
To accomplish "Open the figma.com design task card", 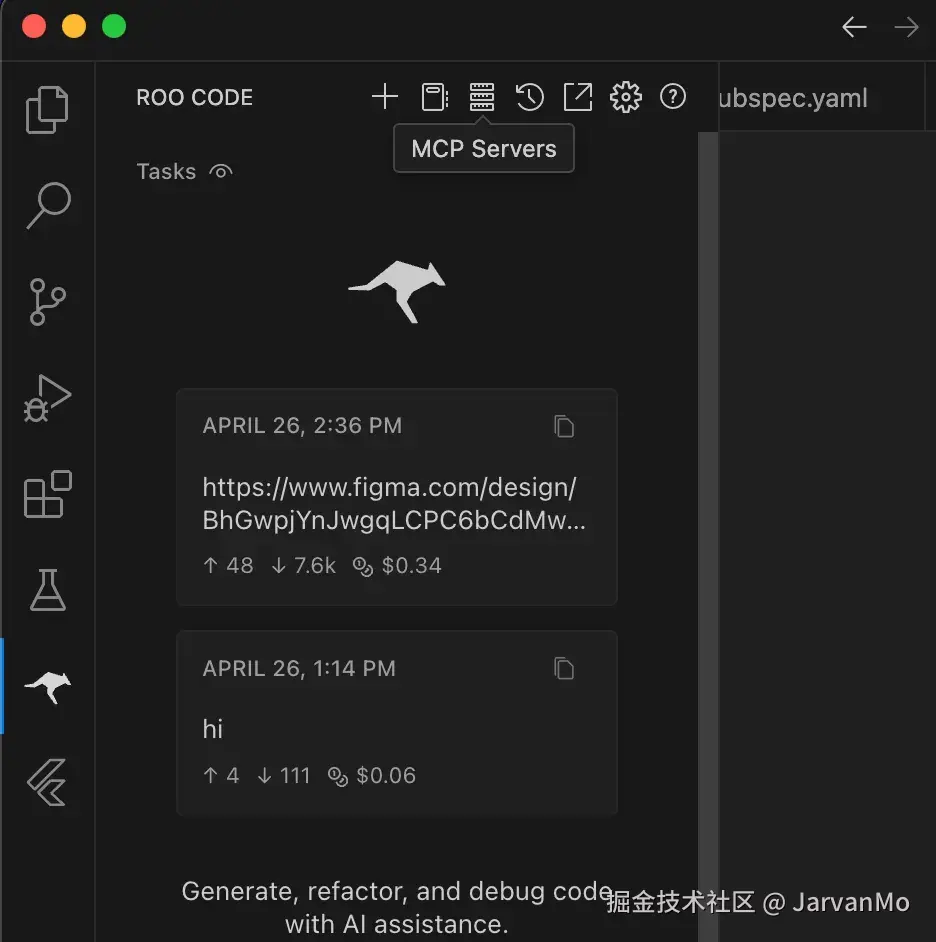I will 397,497.
